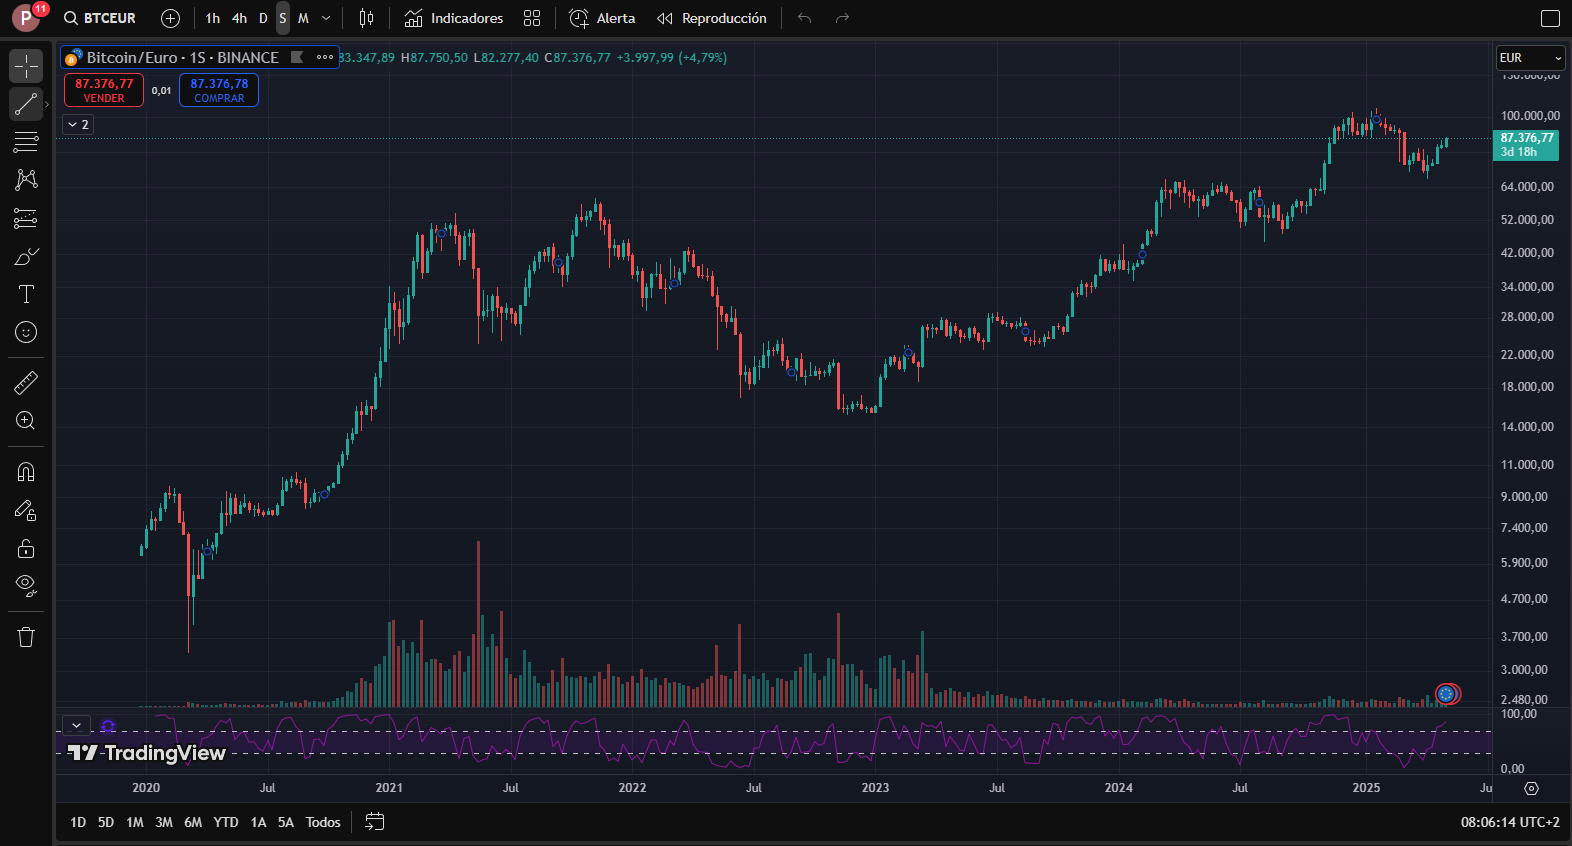Click the red VENDER sell button

click(104, 90)
